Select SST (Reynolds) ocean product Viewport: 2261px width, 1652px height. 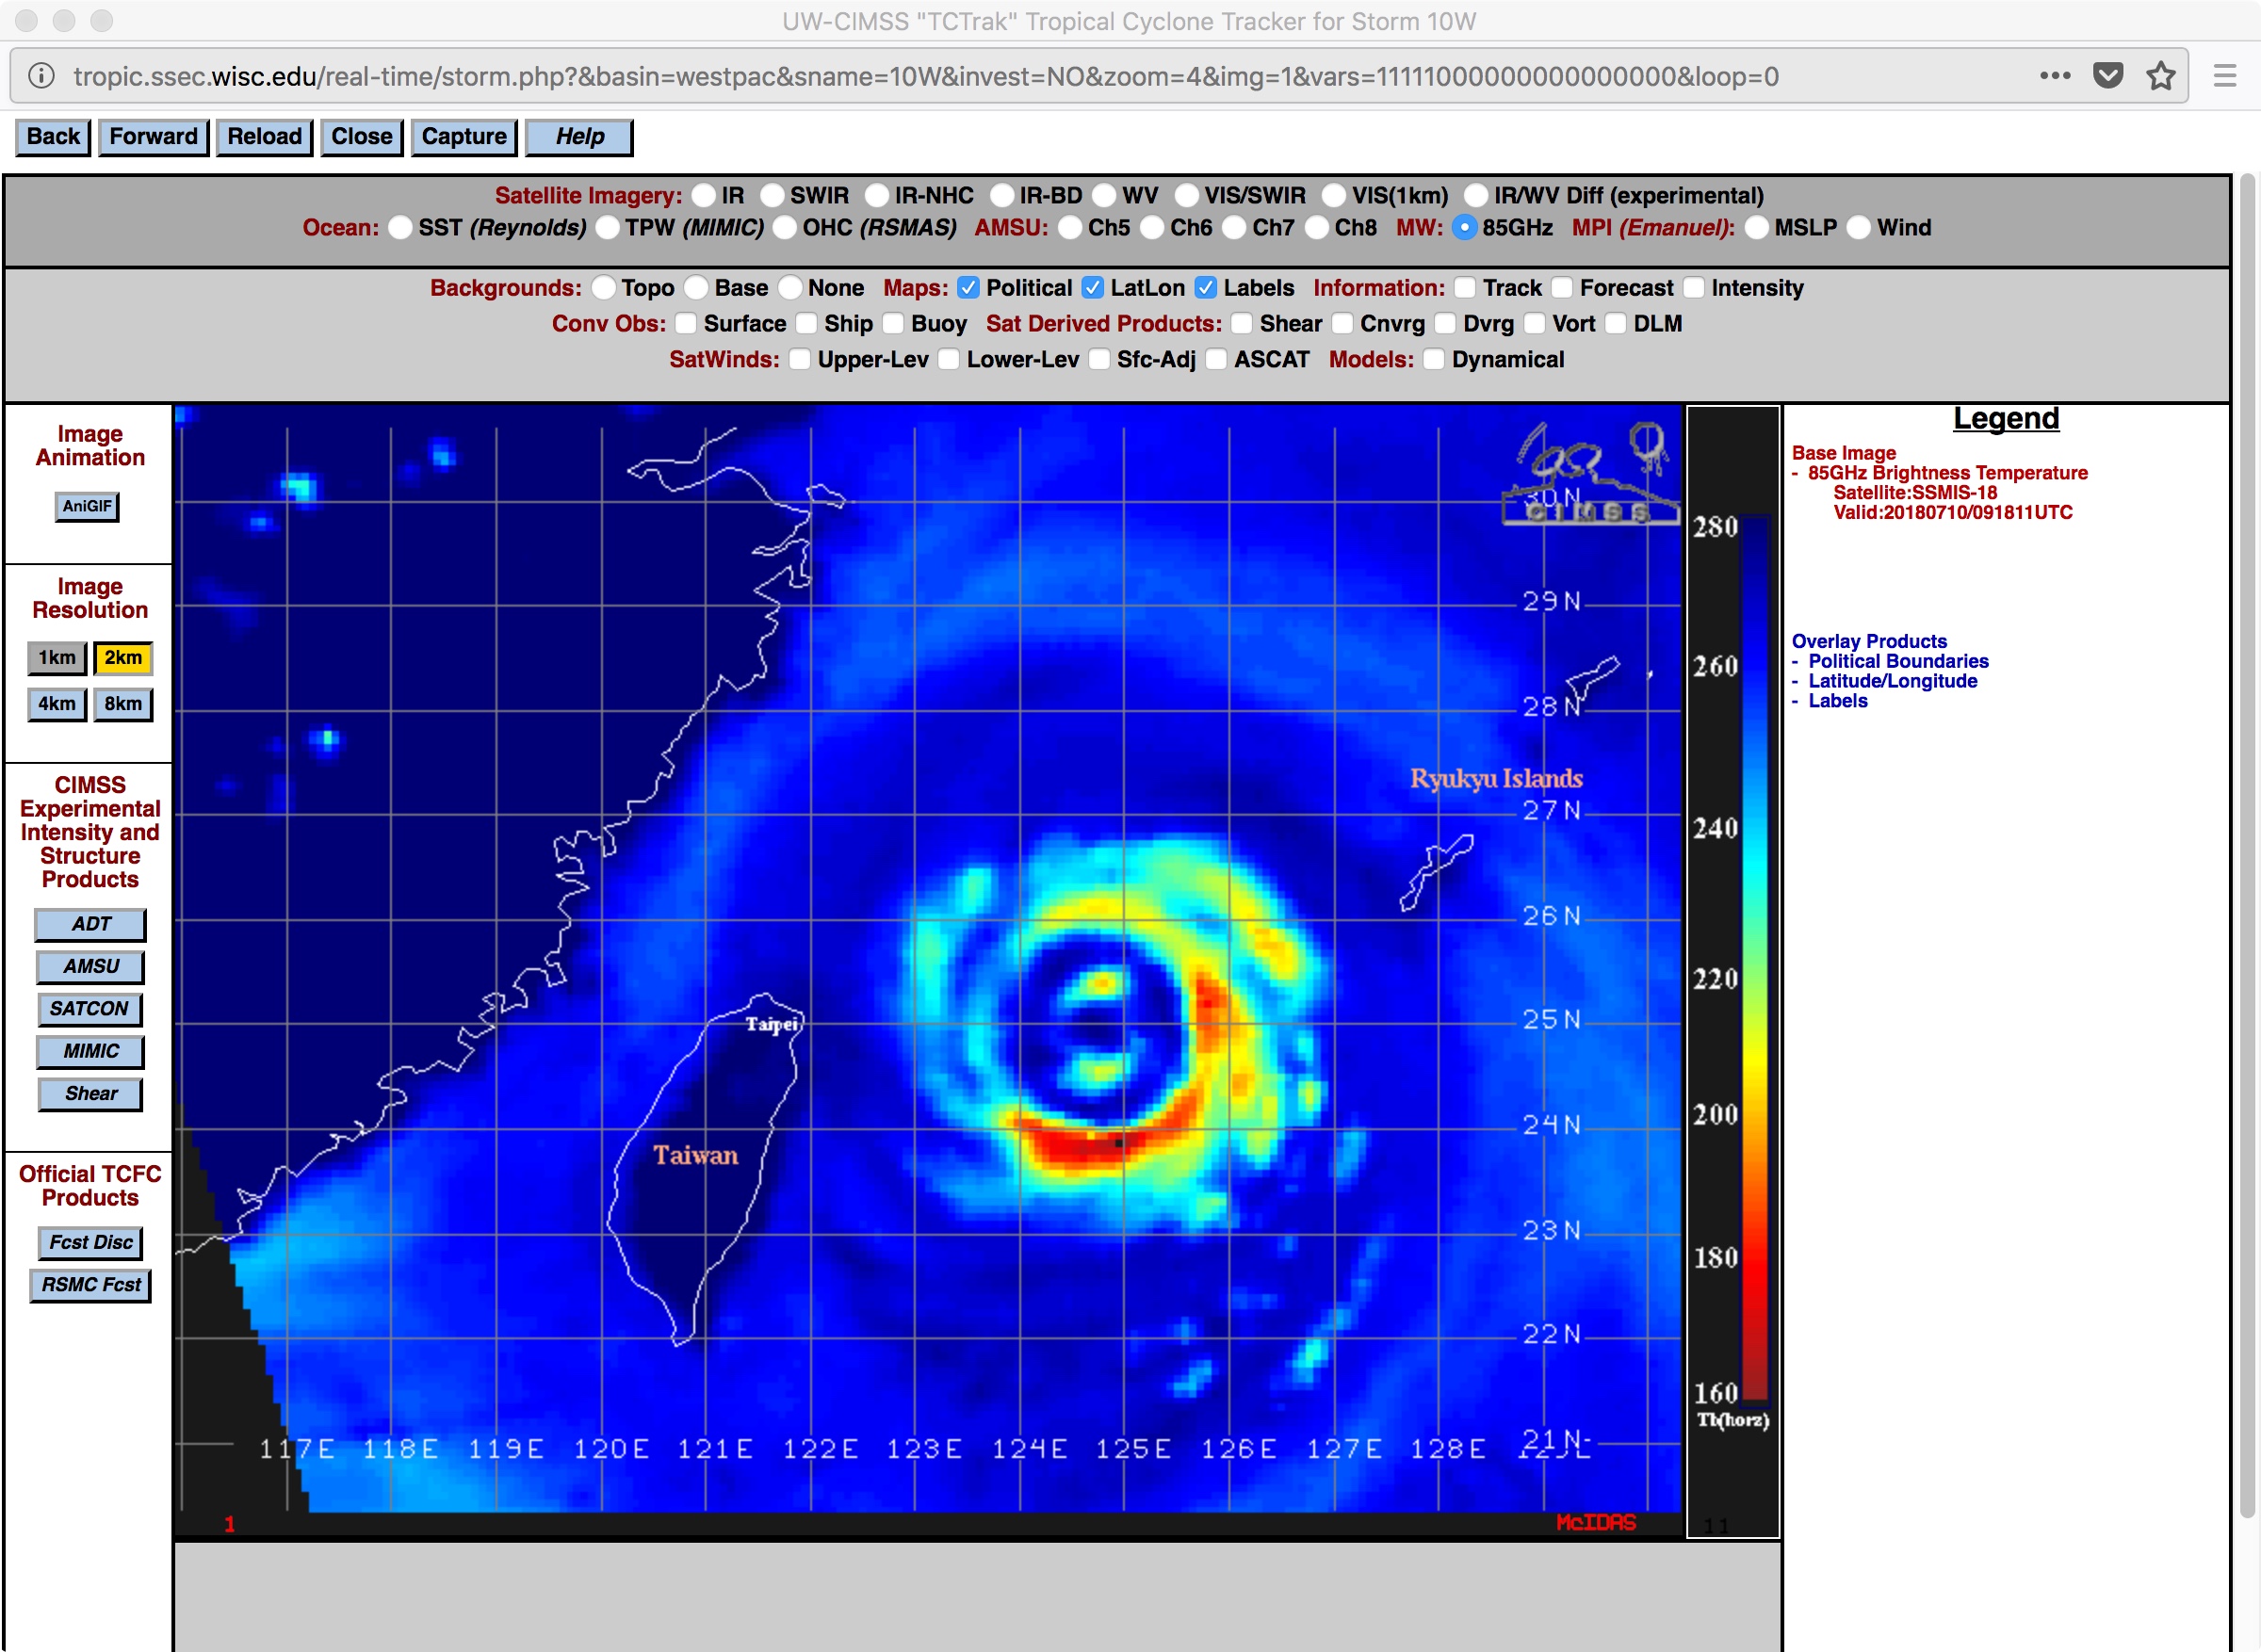tap(400, 228)
